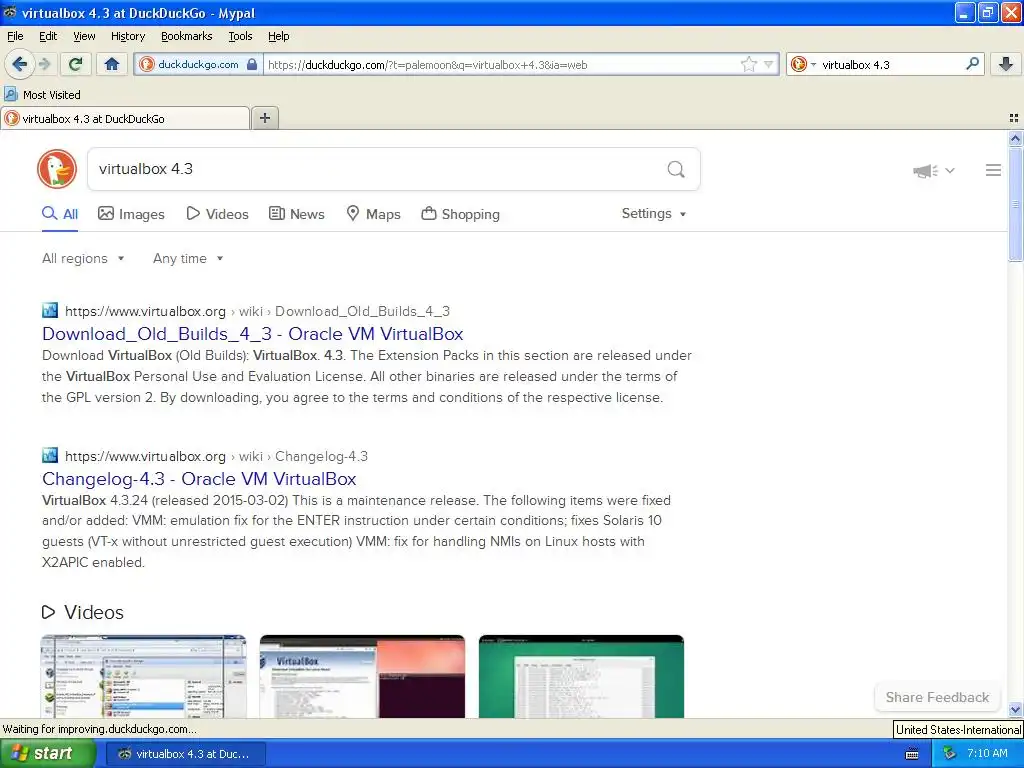
Task: Click the URL text in address bar
Action: (x=428, y=65)
